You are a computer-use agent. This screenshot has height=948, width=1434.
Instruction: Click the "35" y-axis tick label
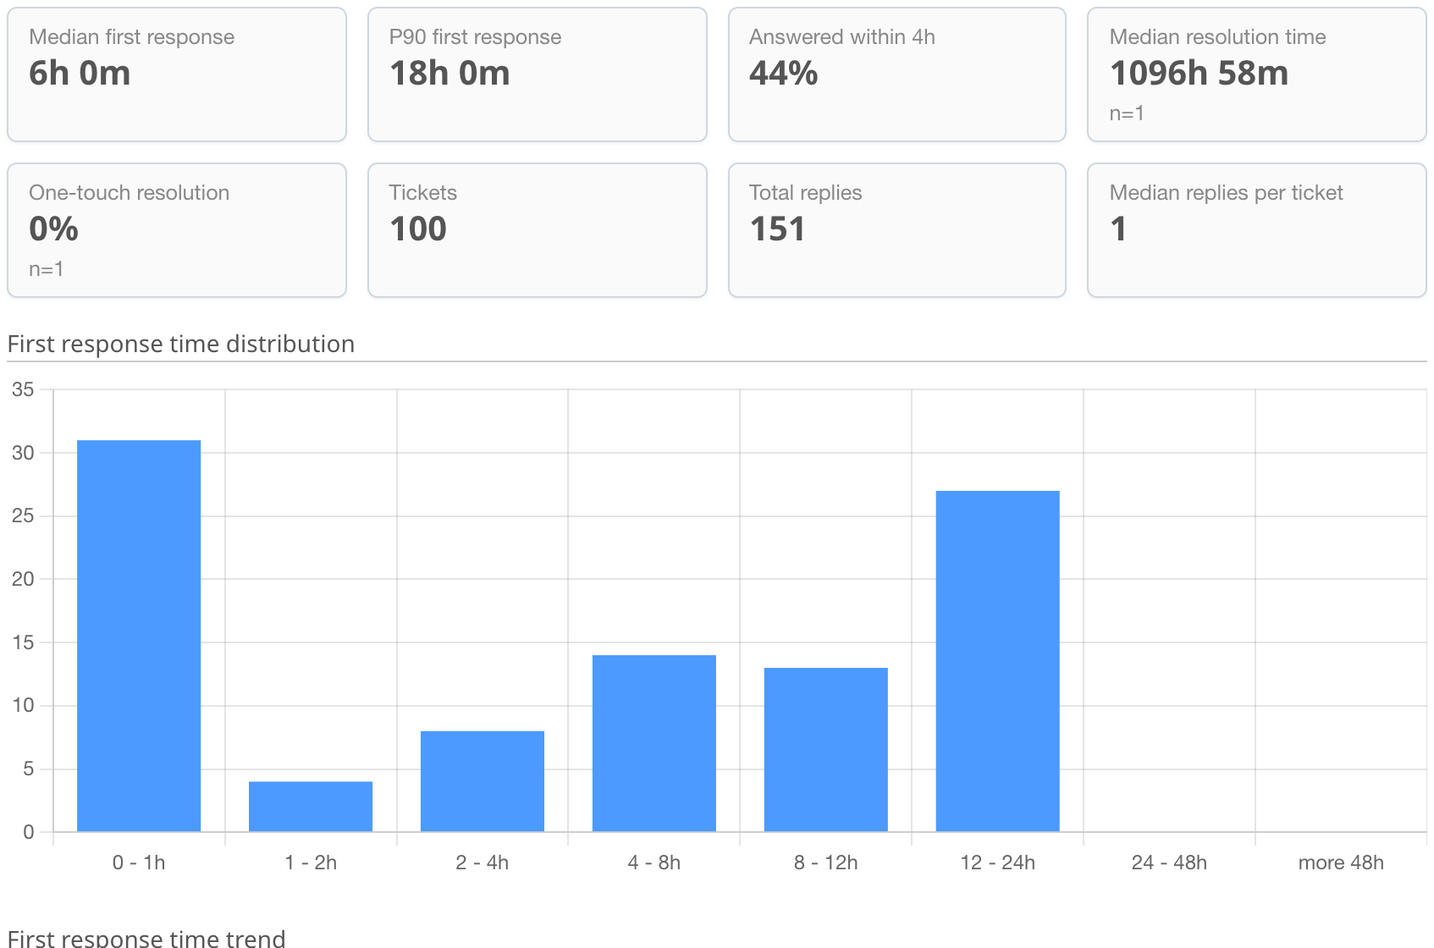pos(23,390)
